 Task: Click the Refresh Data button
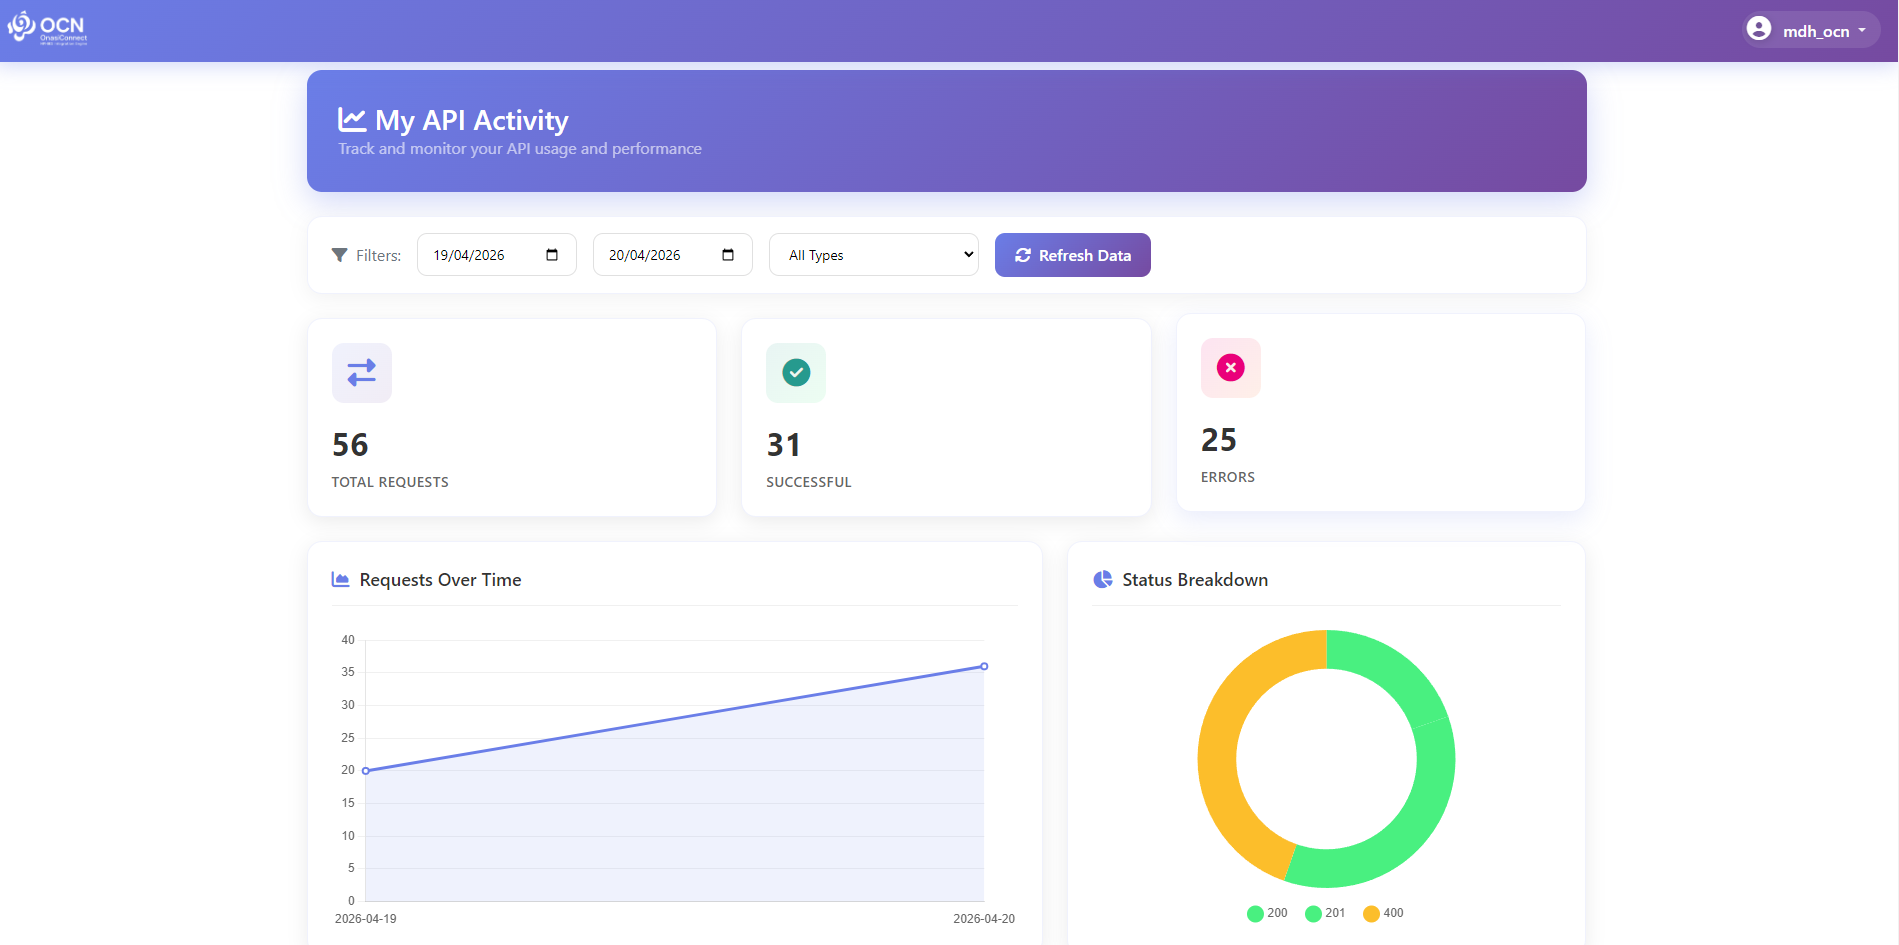pyautogui.click(x=1072, y=255)
